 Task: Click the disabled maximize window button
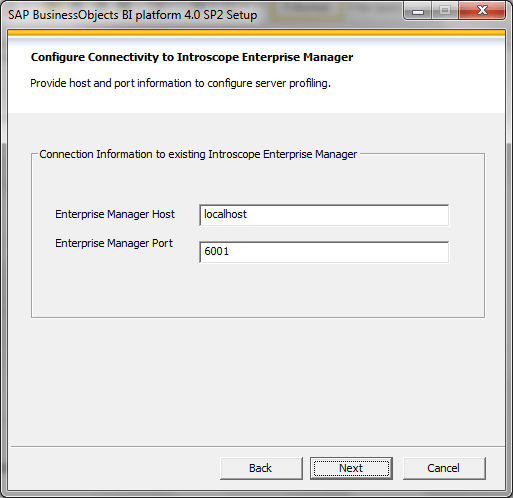[445, 11]
